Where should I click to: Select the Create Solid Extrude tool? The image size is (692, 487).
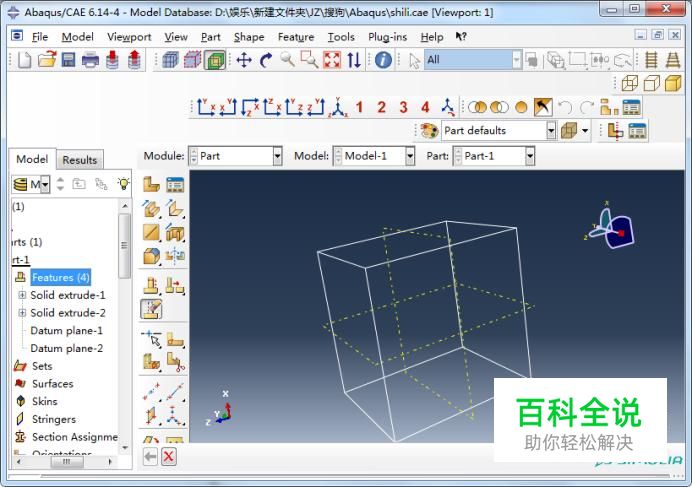pyautogui.click(x=151, y=208)
